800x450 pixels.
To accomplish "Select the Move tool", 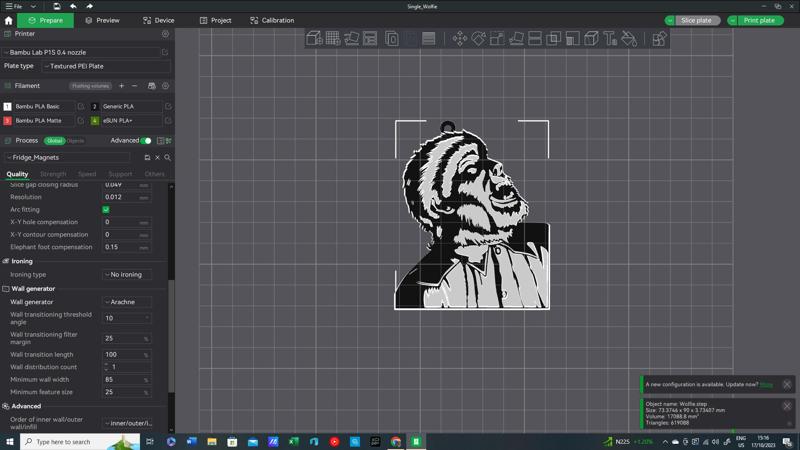I will 459,38.
